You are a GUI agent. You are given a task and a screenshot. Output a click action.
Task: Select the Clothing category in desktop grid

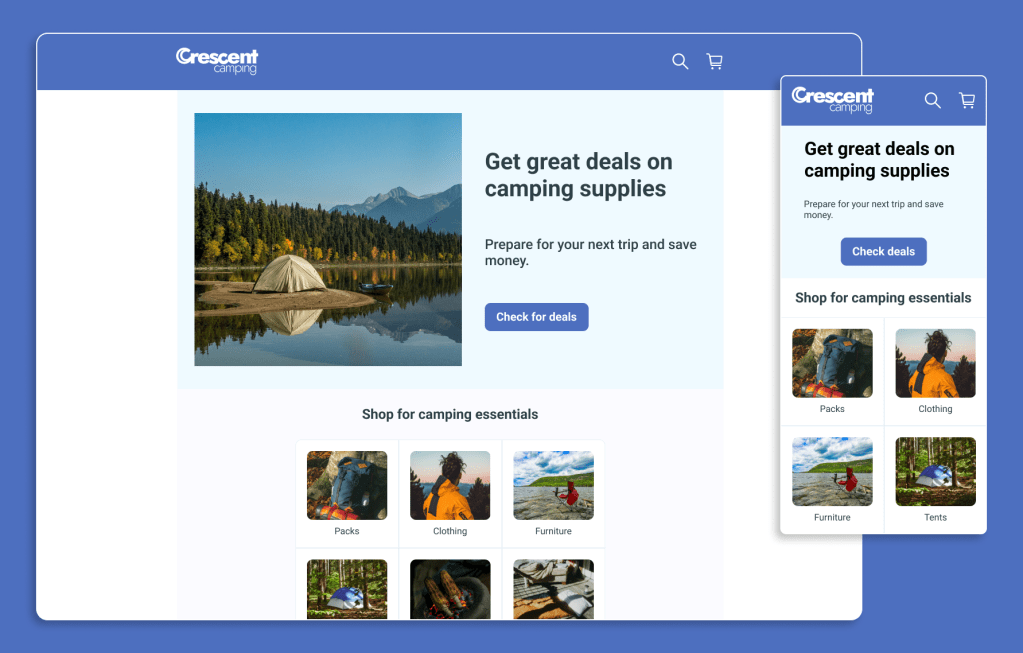pos(450,493)
